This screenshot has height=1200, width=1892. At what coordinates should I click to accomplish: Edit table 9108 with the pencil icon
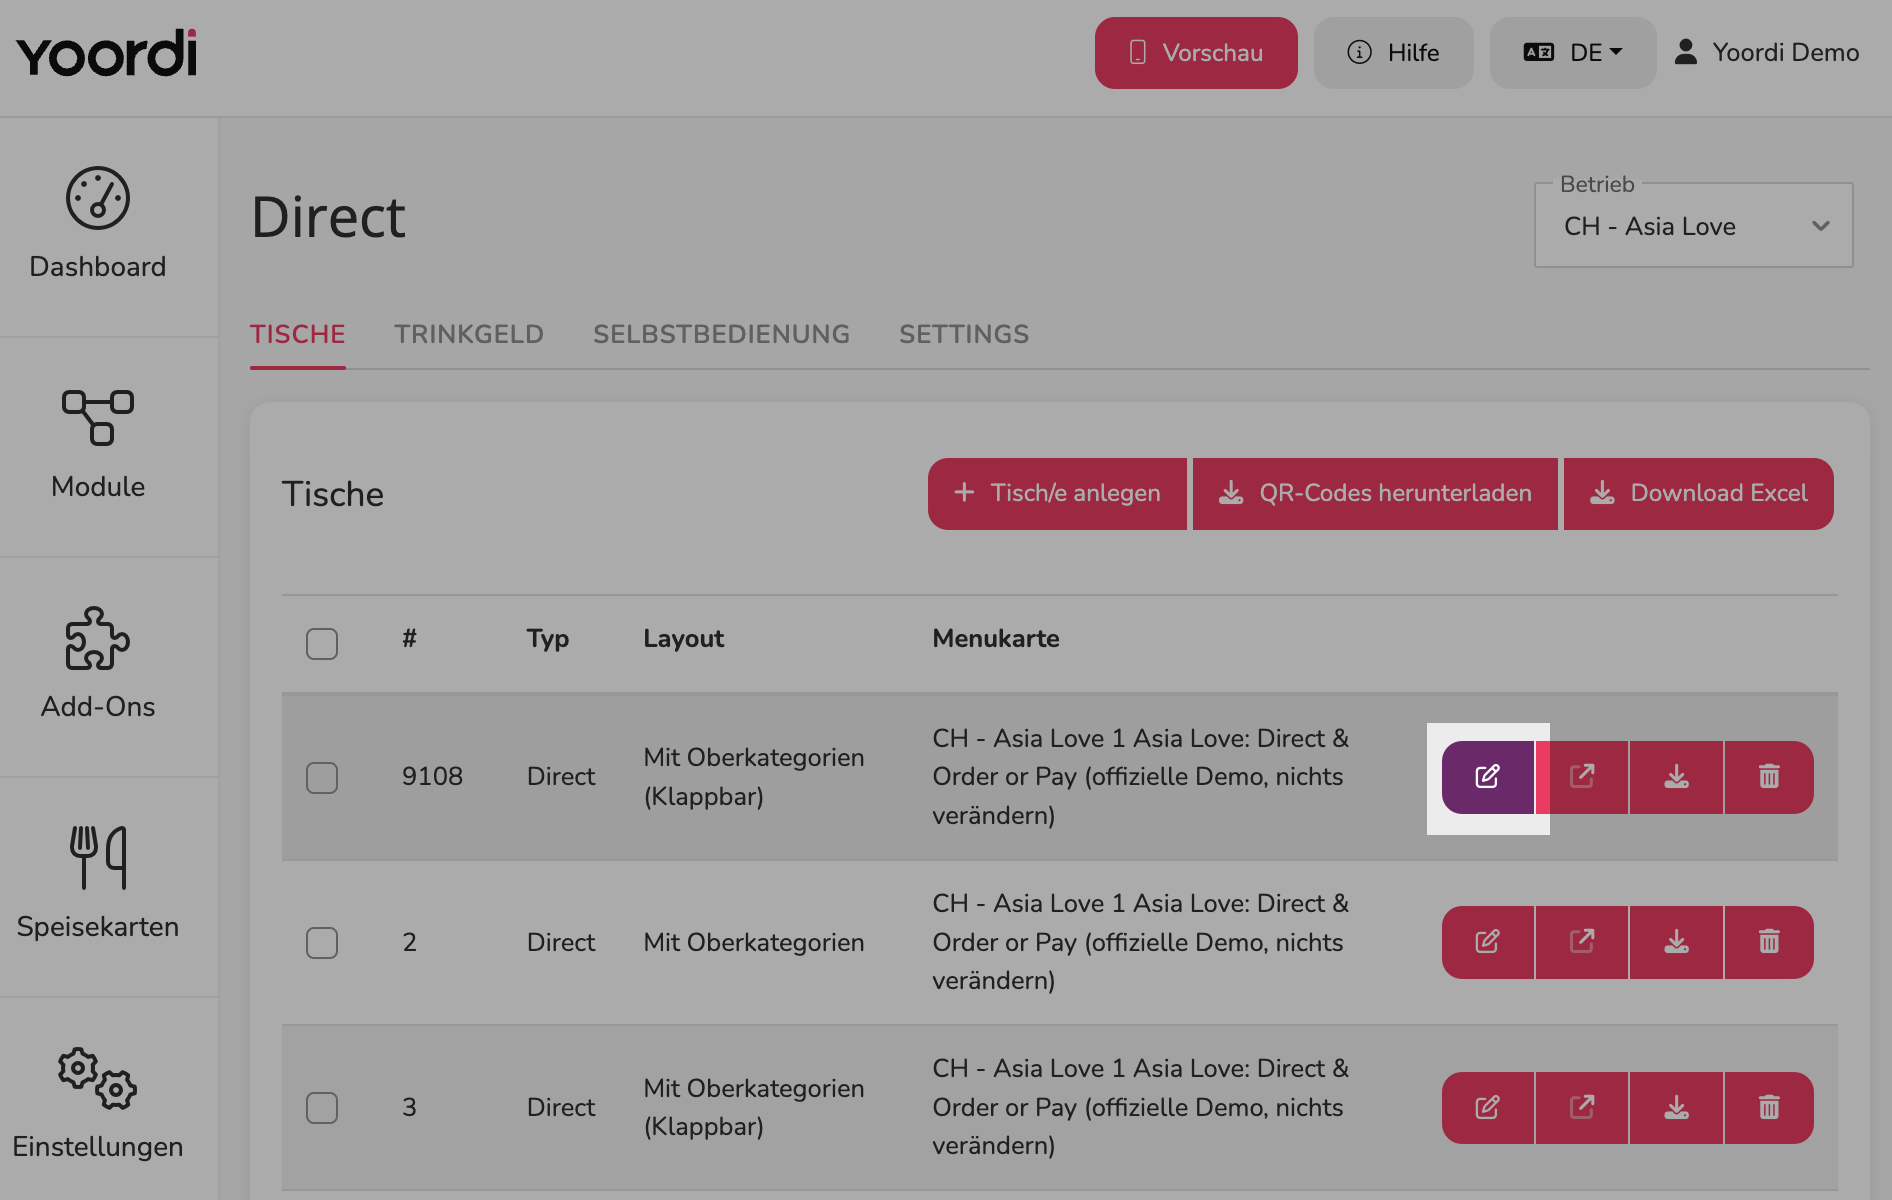click(1487, 777)
